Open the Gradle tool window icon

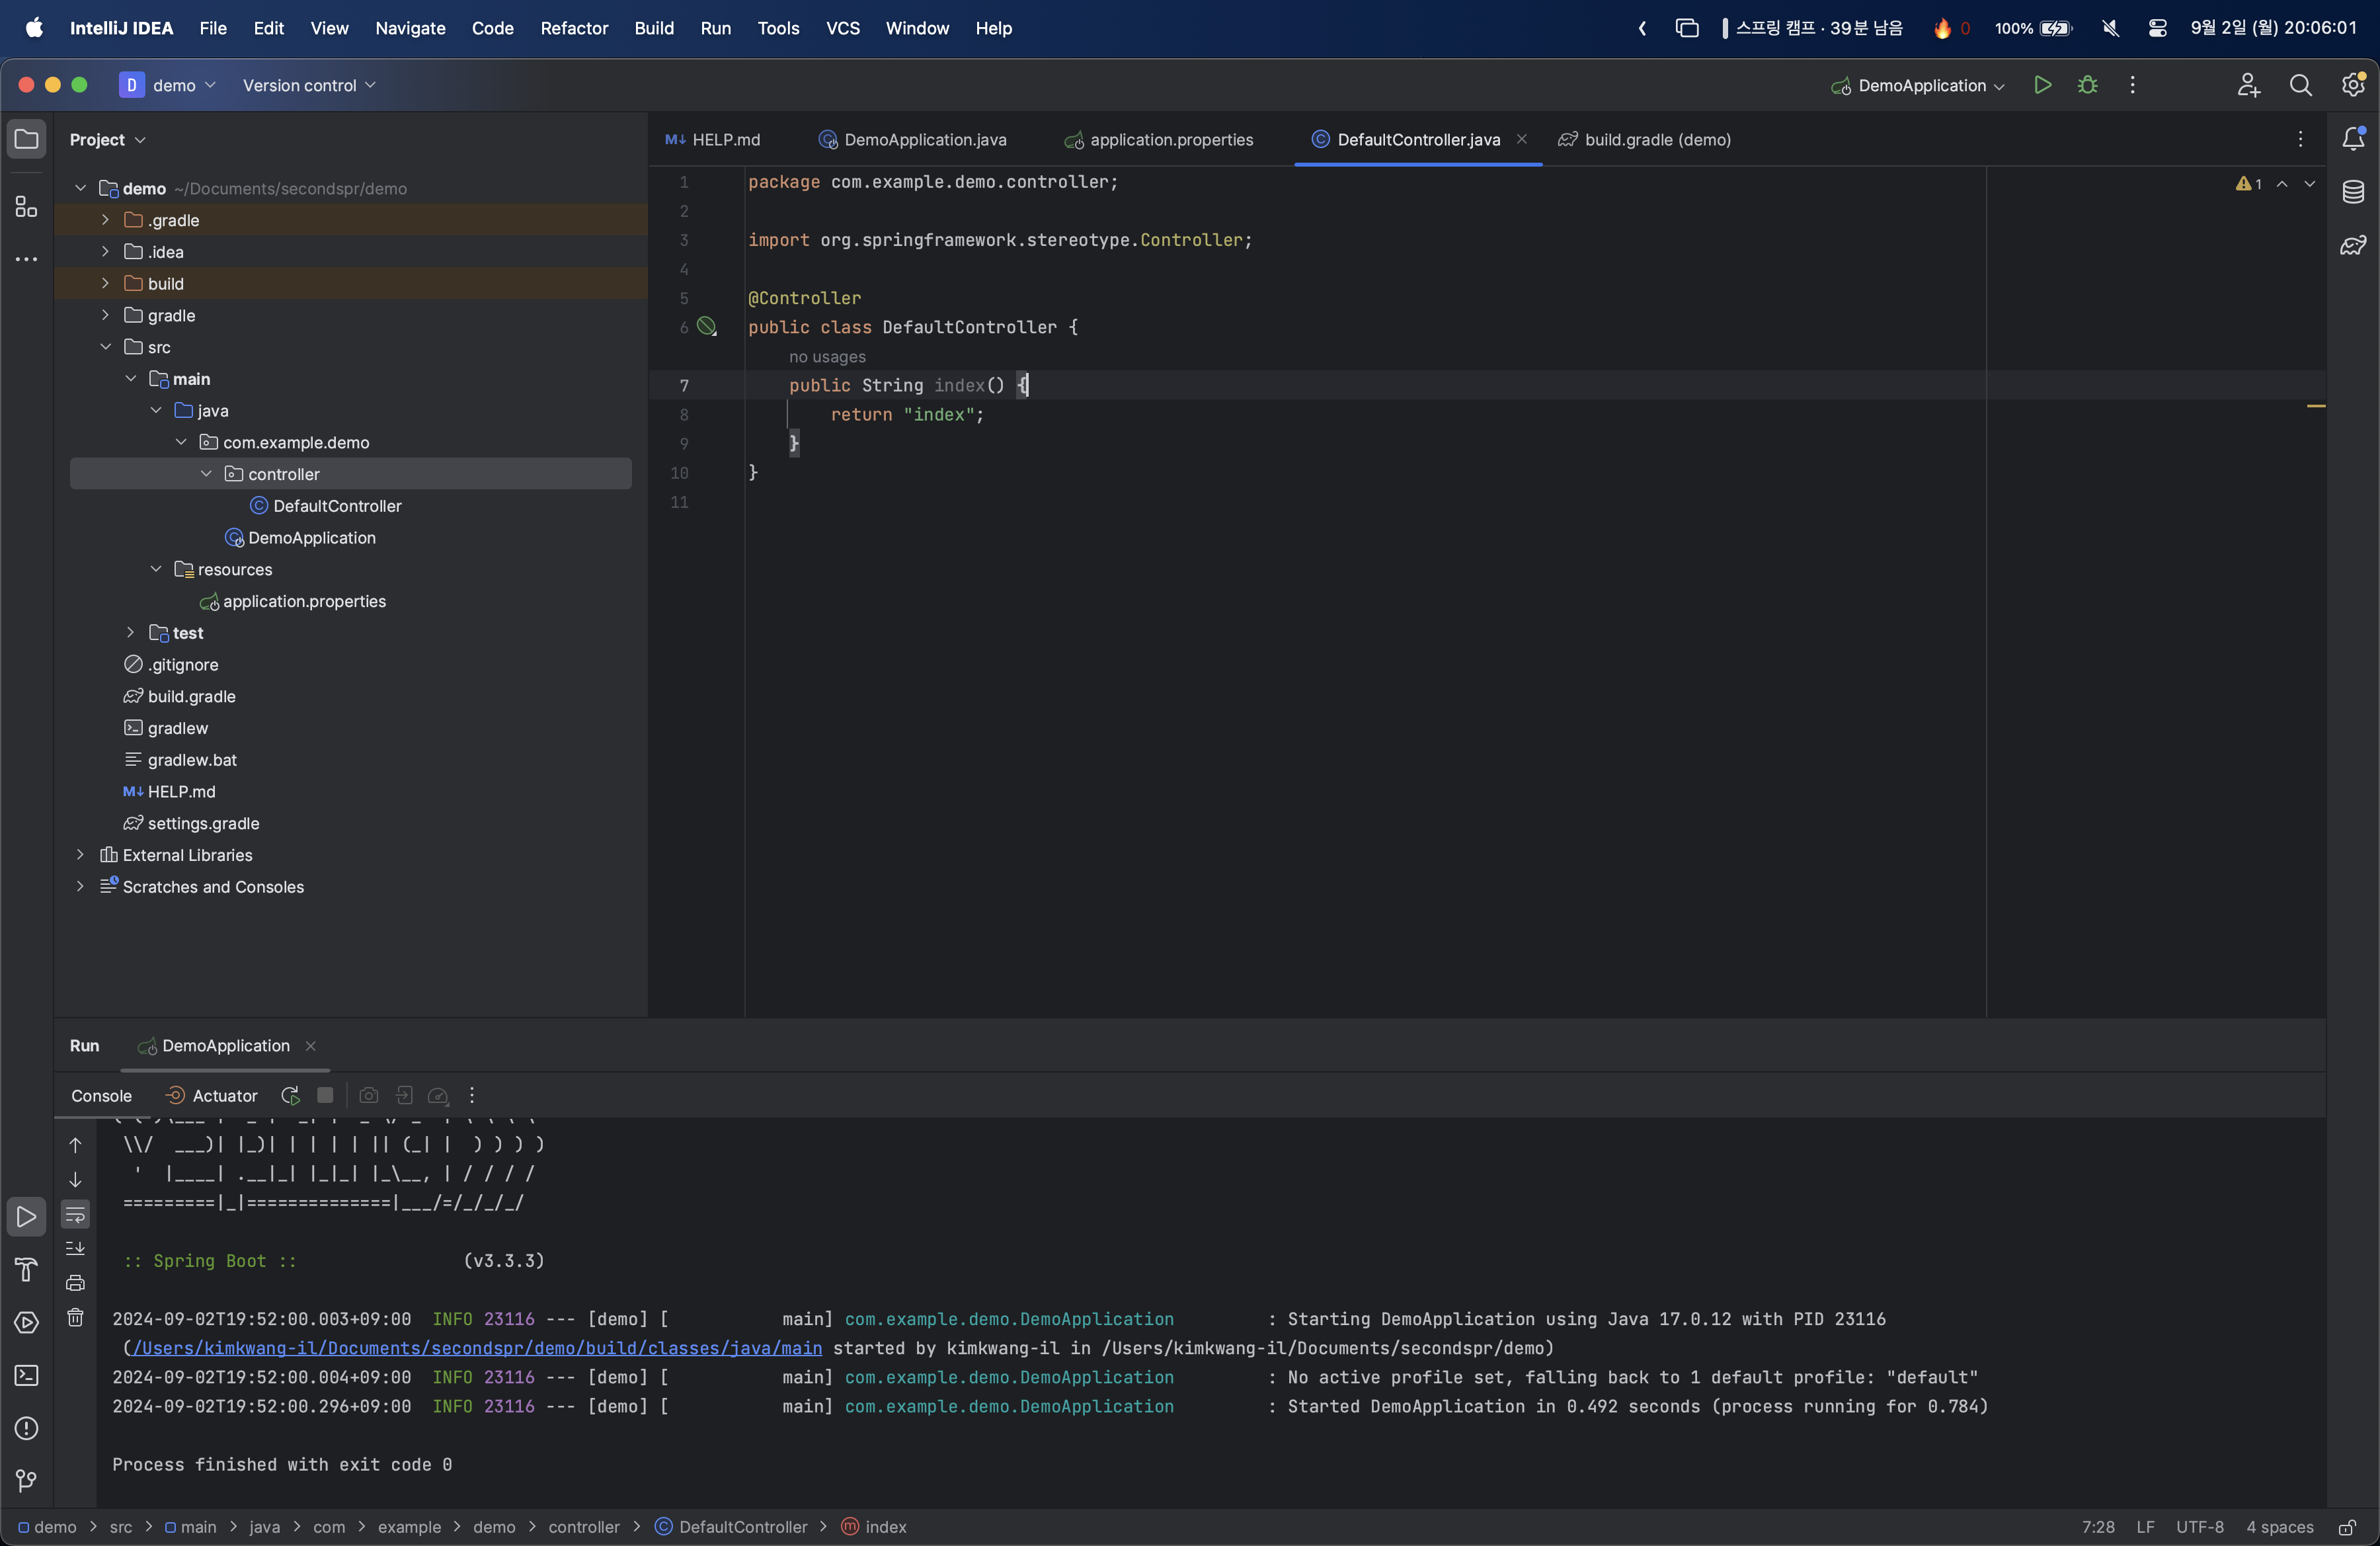coord(2353,245)
